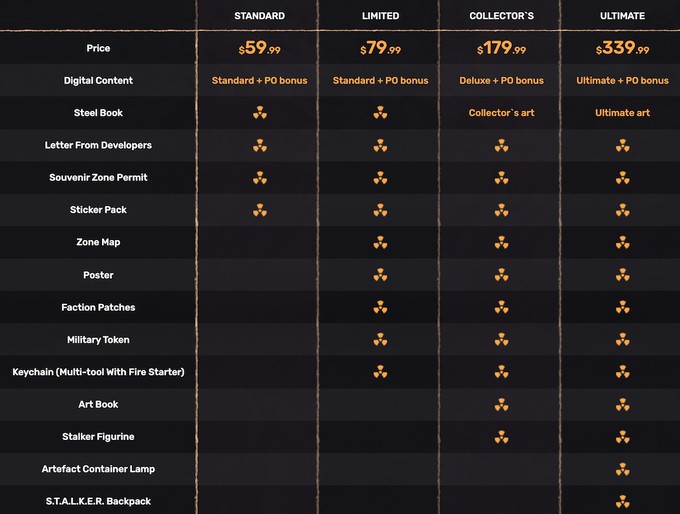This screenshot has height=514, width=680.
Task: Click the Limited edition Keychain radiation icon
Action: coord(380,372)
